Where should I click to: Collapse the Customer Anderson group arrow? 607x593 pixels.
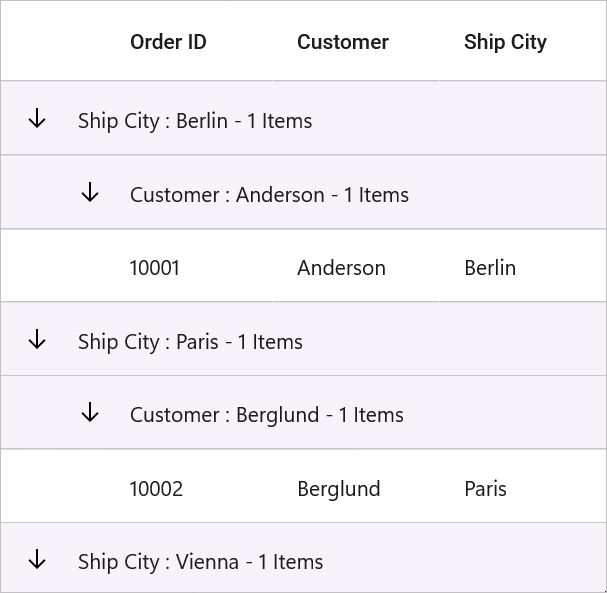90,192
